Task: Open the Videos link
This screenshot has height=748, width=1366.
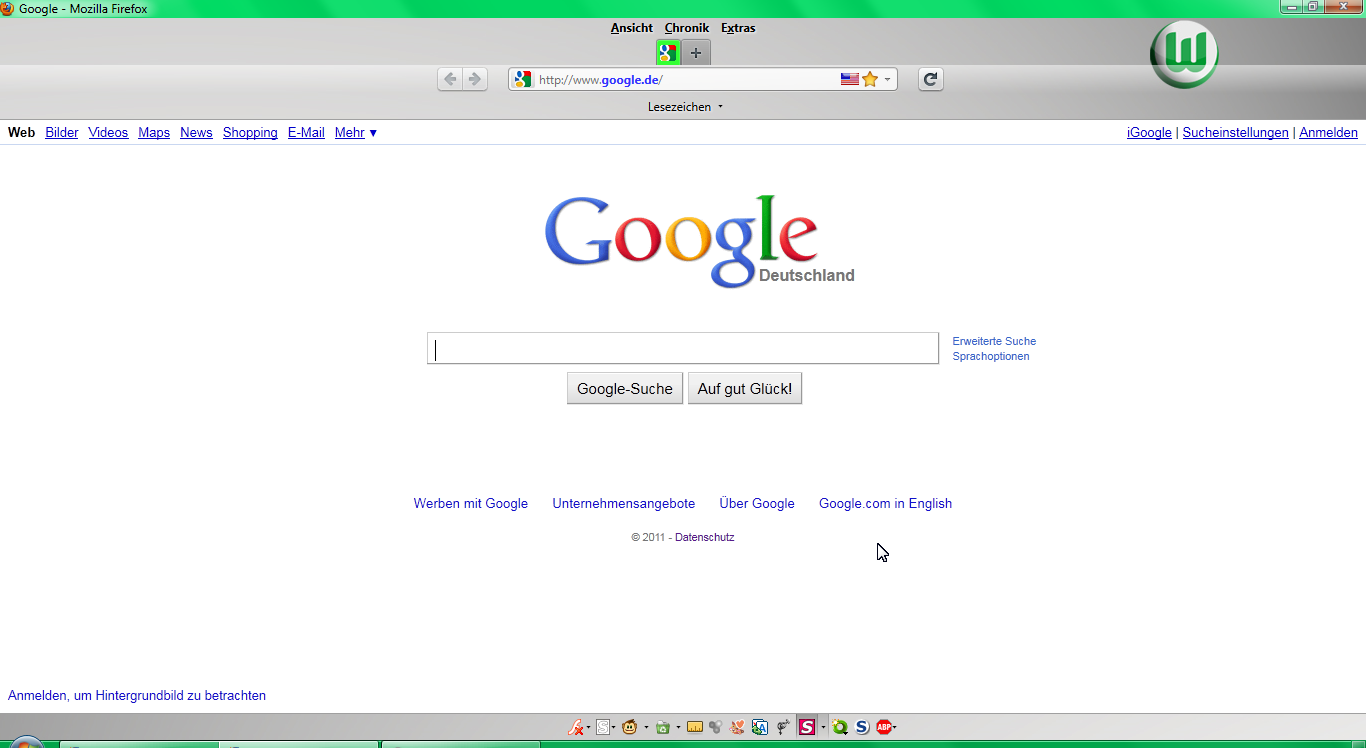Action: click(108, 133)
